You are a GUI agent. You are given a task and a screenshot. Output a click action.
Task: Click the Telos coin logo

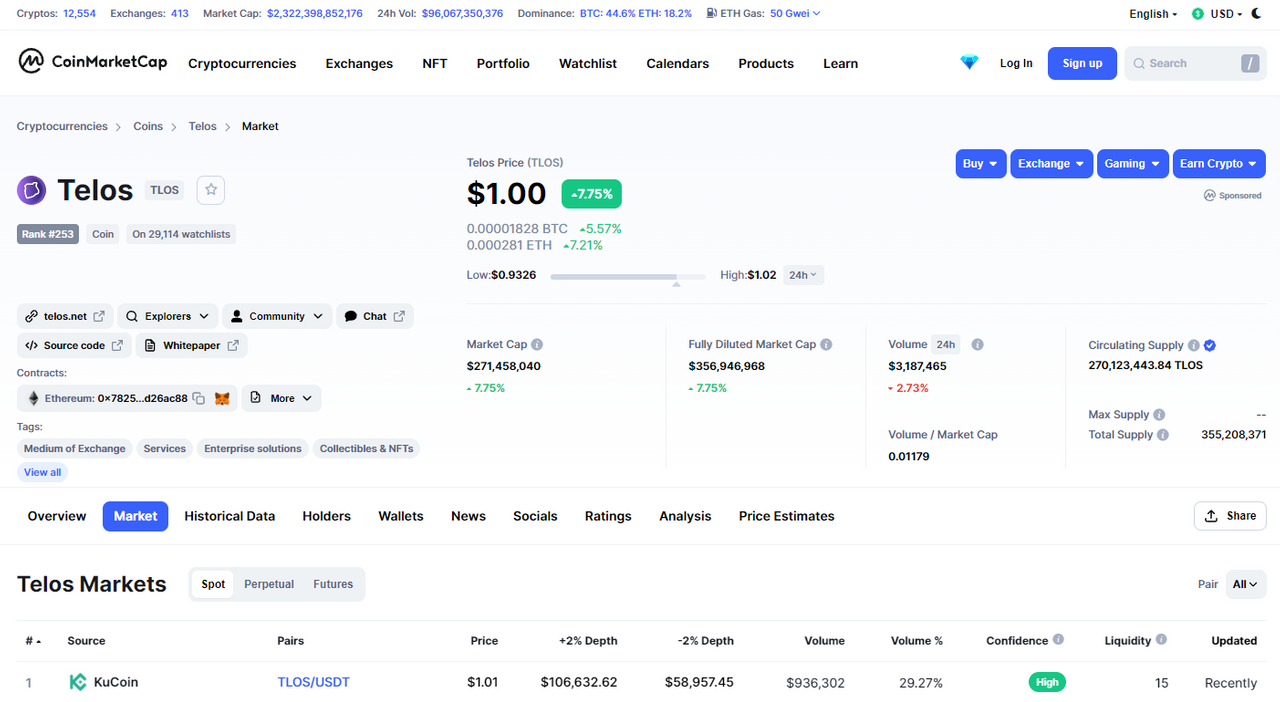(32, 190)
